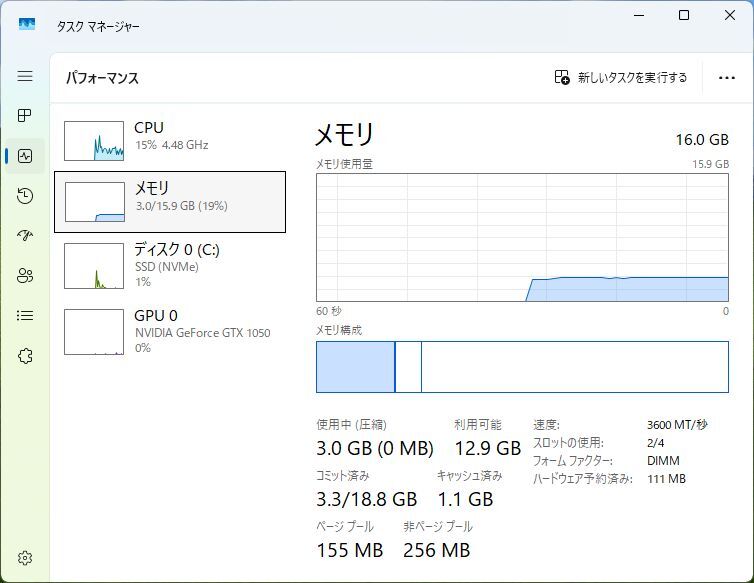Select the Performance page icon

[x=25, y=156]
